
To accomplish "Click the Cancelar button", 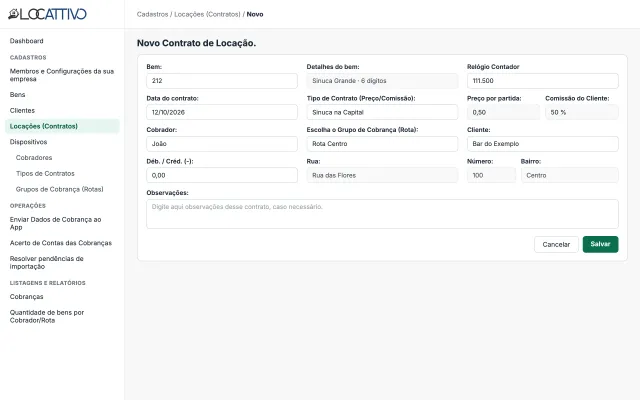I will point(556,244).
